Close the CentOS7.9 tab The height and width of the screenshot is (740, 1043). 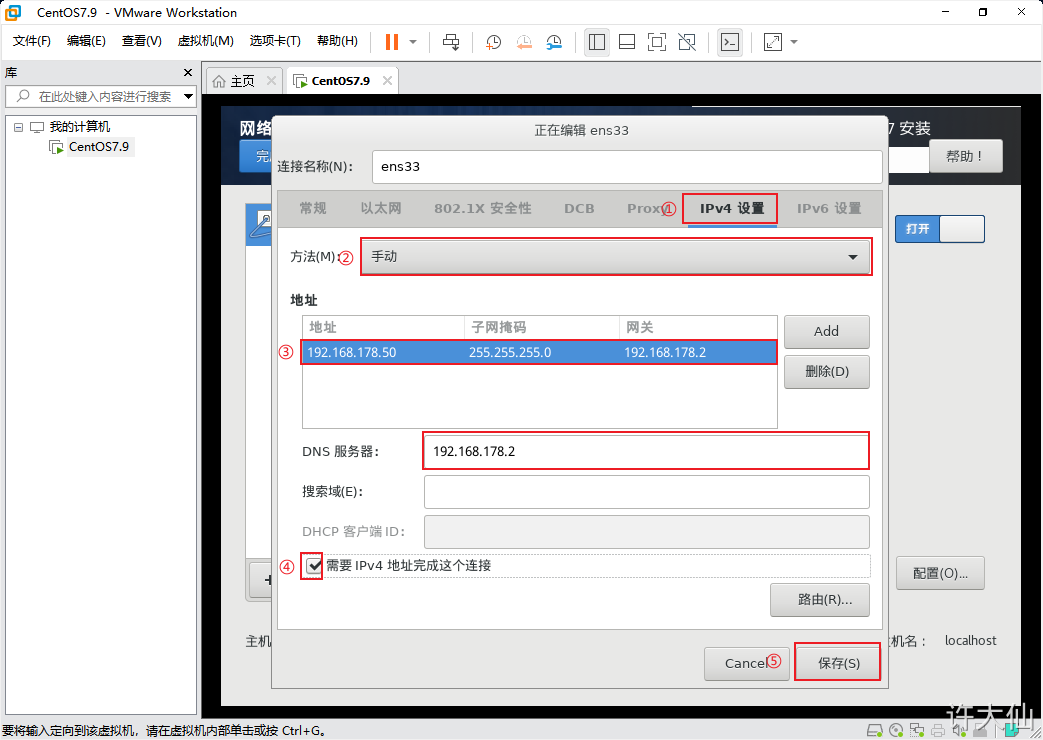click(387, 81)
